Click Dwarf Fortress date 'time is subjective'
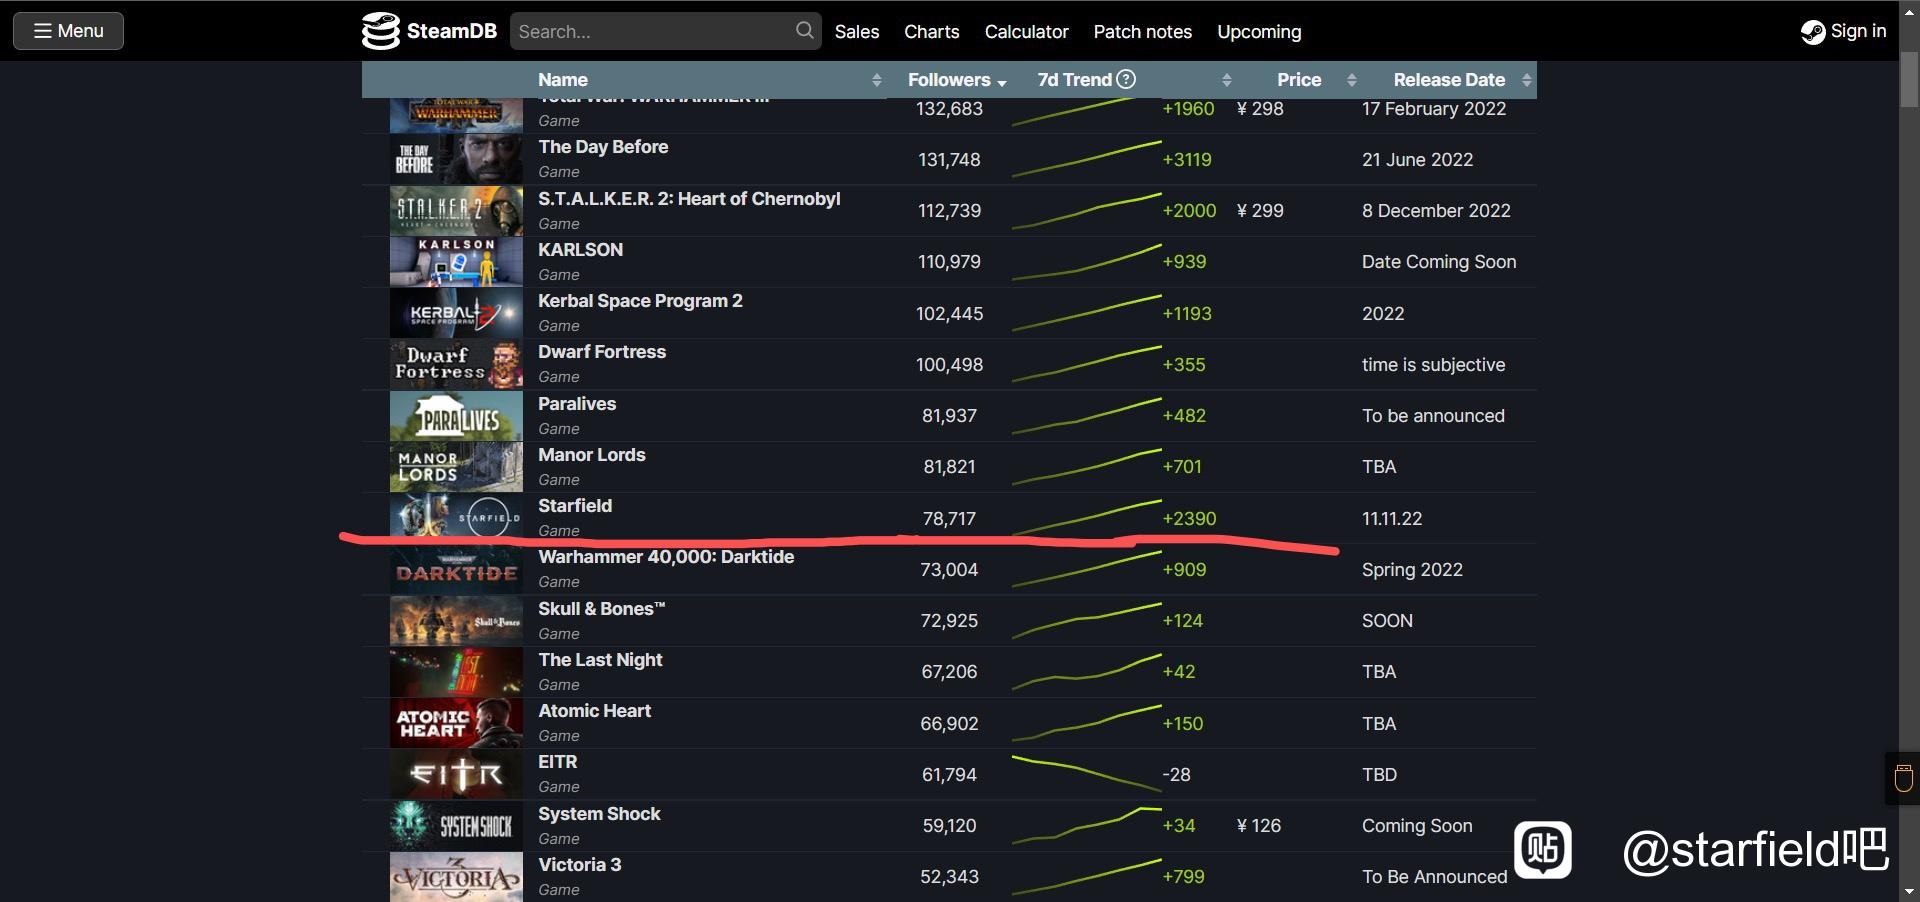 click(1433, 365)
